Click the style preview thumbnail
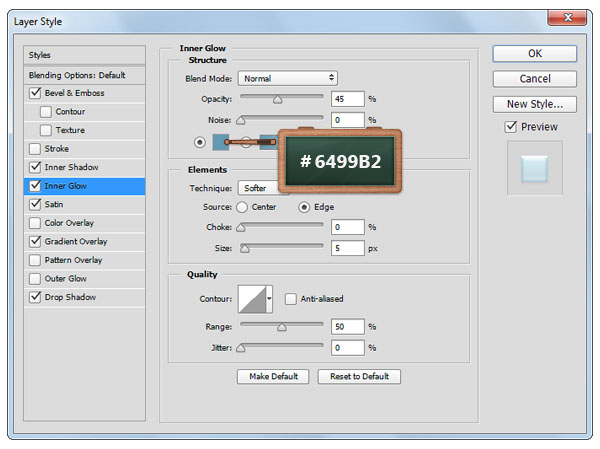The width and height of the screenshot is (600, 449). (534, 168)
